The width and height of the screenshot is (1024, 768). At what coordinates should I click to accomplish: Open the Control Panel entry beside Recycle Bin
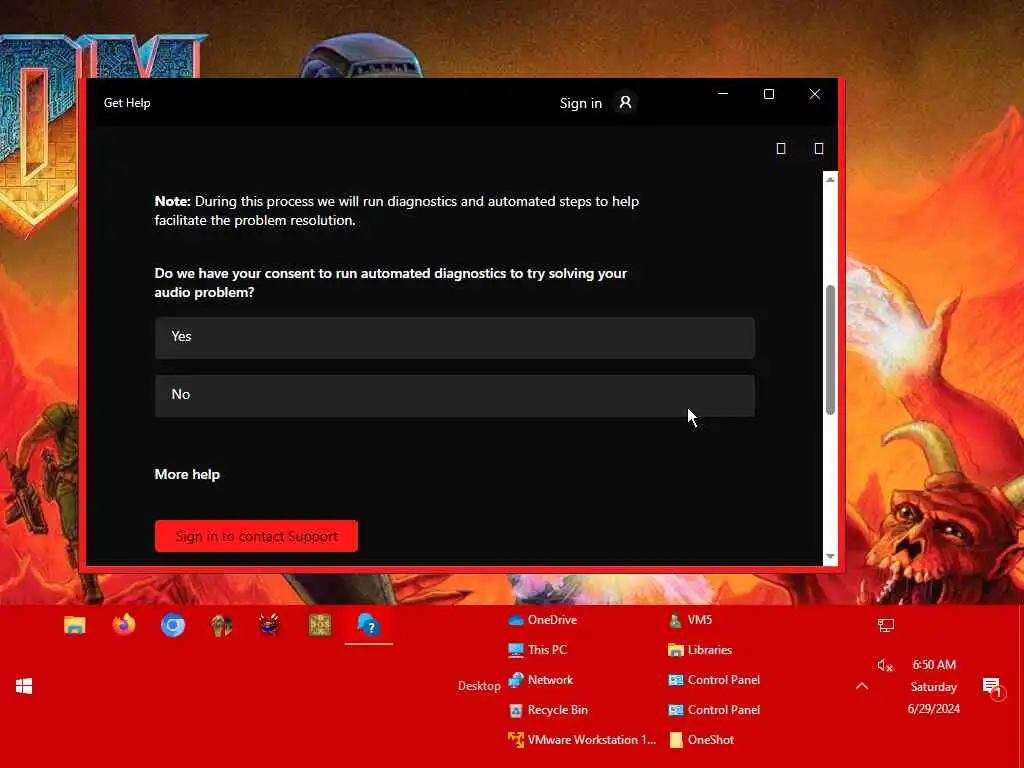714,710
